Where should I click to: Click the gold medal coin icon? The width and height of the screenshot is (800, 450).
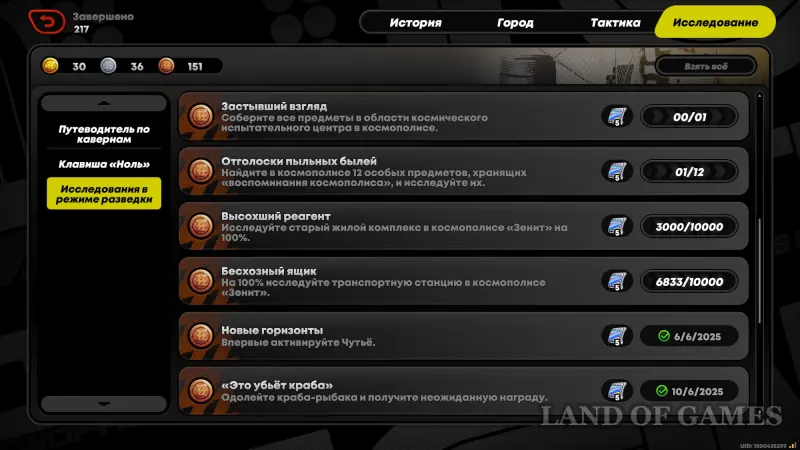click(x=50, y=66)
